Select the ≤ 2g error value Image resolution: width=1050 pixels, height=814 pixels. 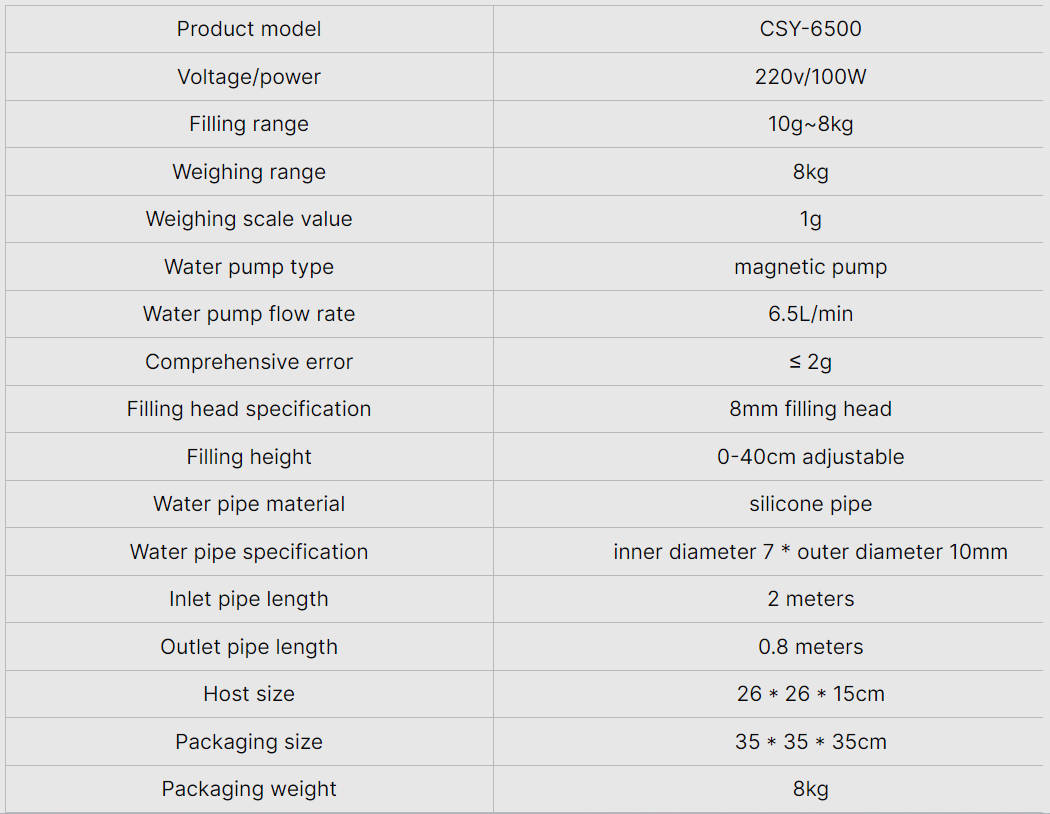810,362
